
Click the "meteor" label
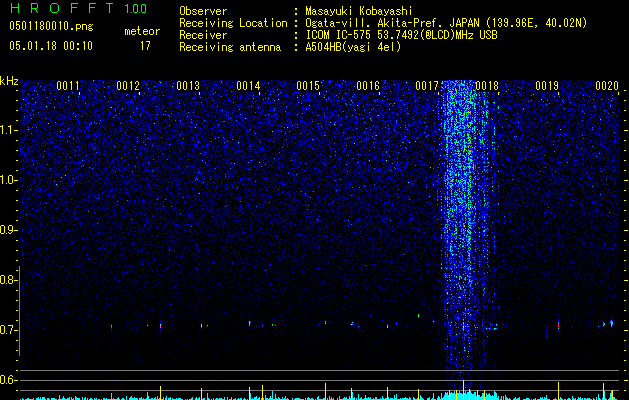(142, 31)
